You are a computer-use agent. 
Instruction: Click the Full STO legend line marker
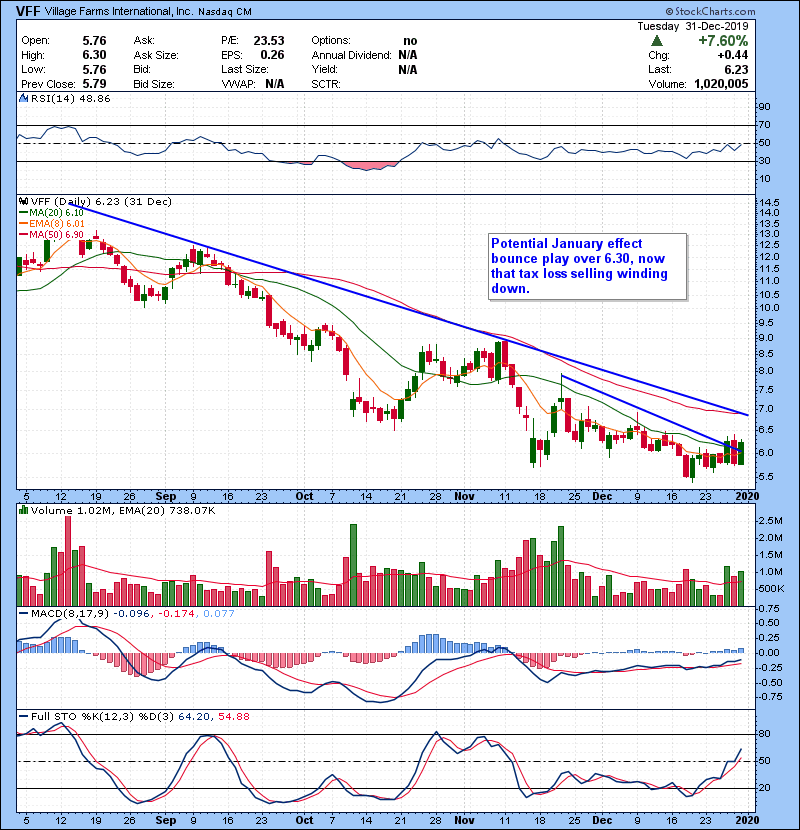pos(23,716)
